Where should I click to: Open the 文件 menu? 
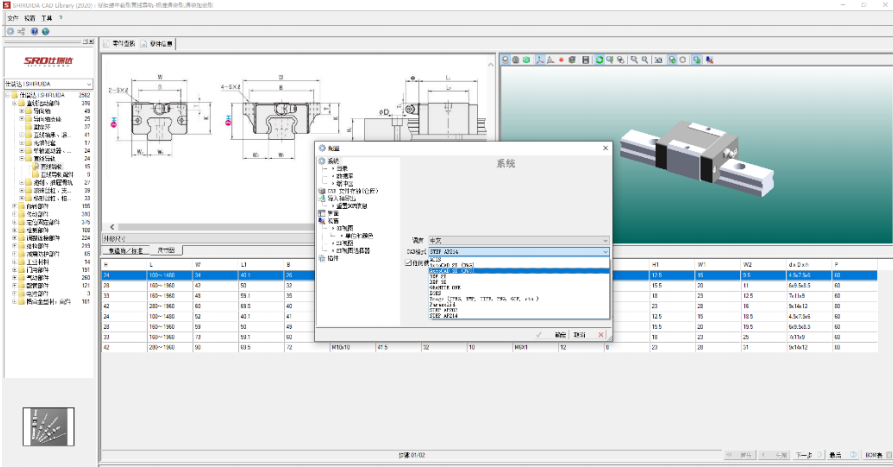pyautogui.click(x=13, y=18)
